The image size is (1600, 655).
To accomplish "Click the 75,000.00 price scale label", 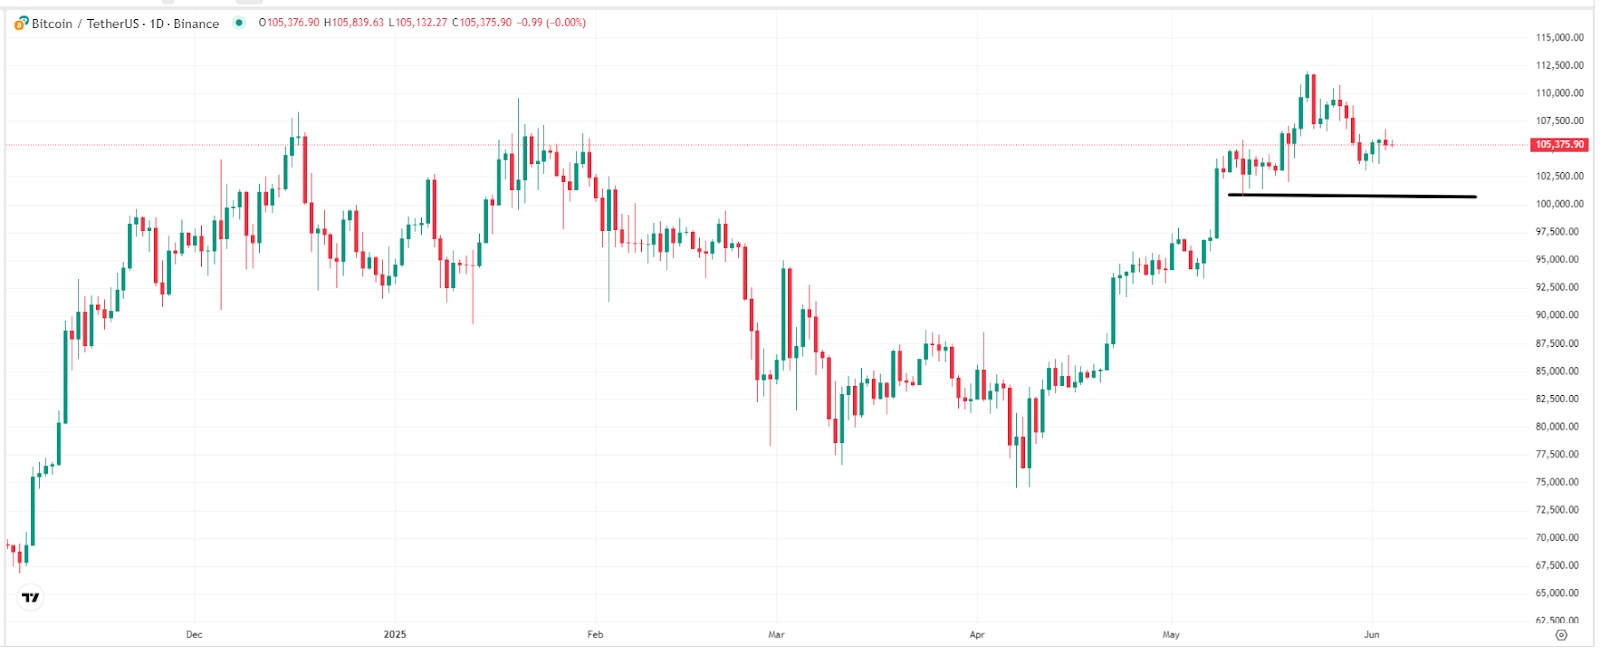I will click(x=1560, y=482).
